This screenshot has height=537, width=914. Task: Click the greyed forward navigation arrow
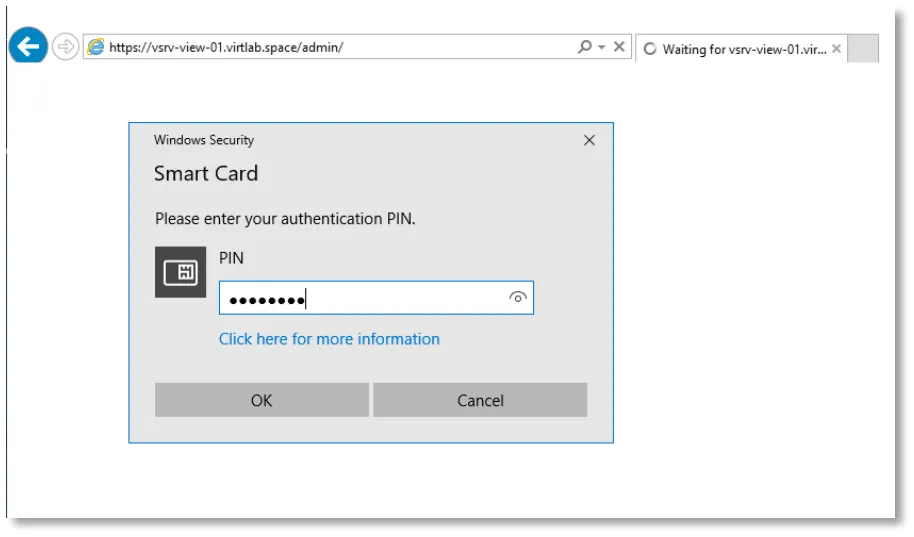(x=65, y=46)
